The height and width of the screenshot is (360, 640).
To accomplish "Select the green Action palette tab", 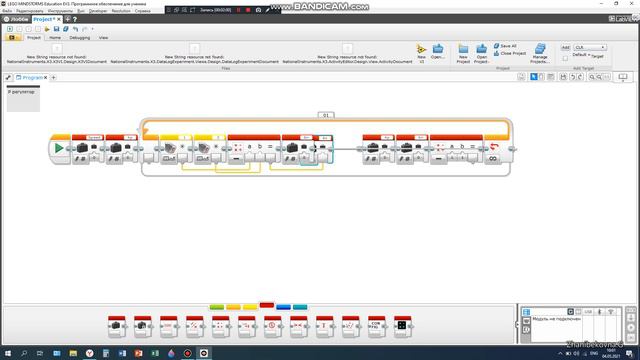I will coord(217,307).
